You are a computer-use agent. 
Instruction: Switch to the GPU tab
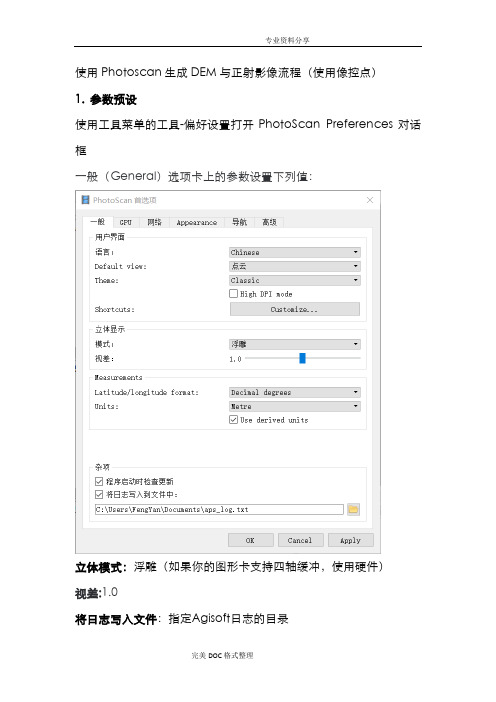coord(125,222)
